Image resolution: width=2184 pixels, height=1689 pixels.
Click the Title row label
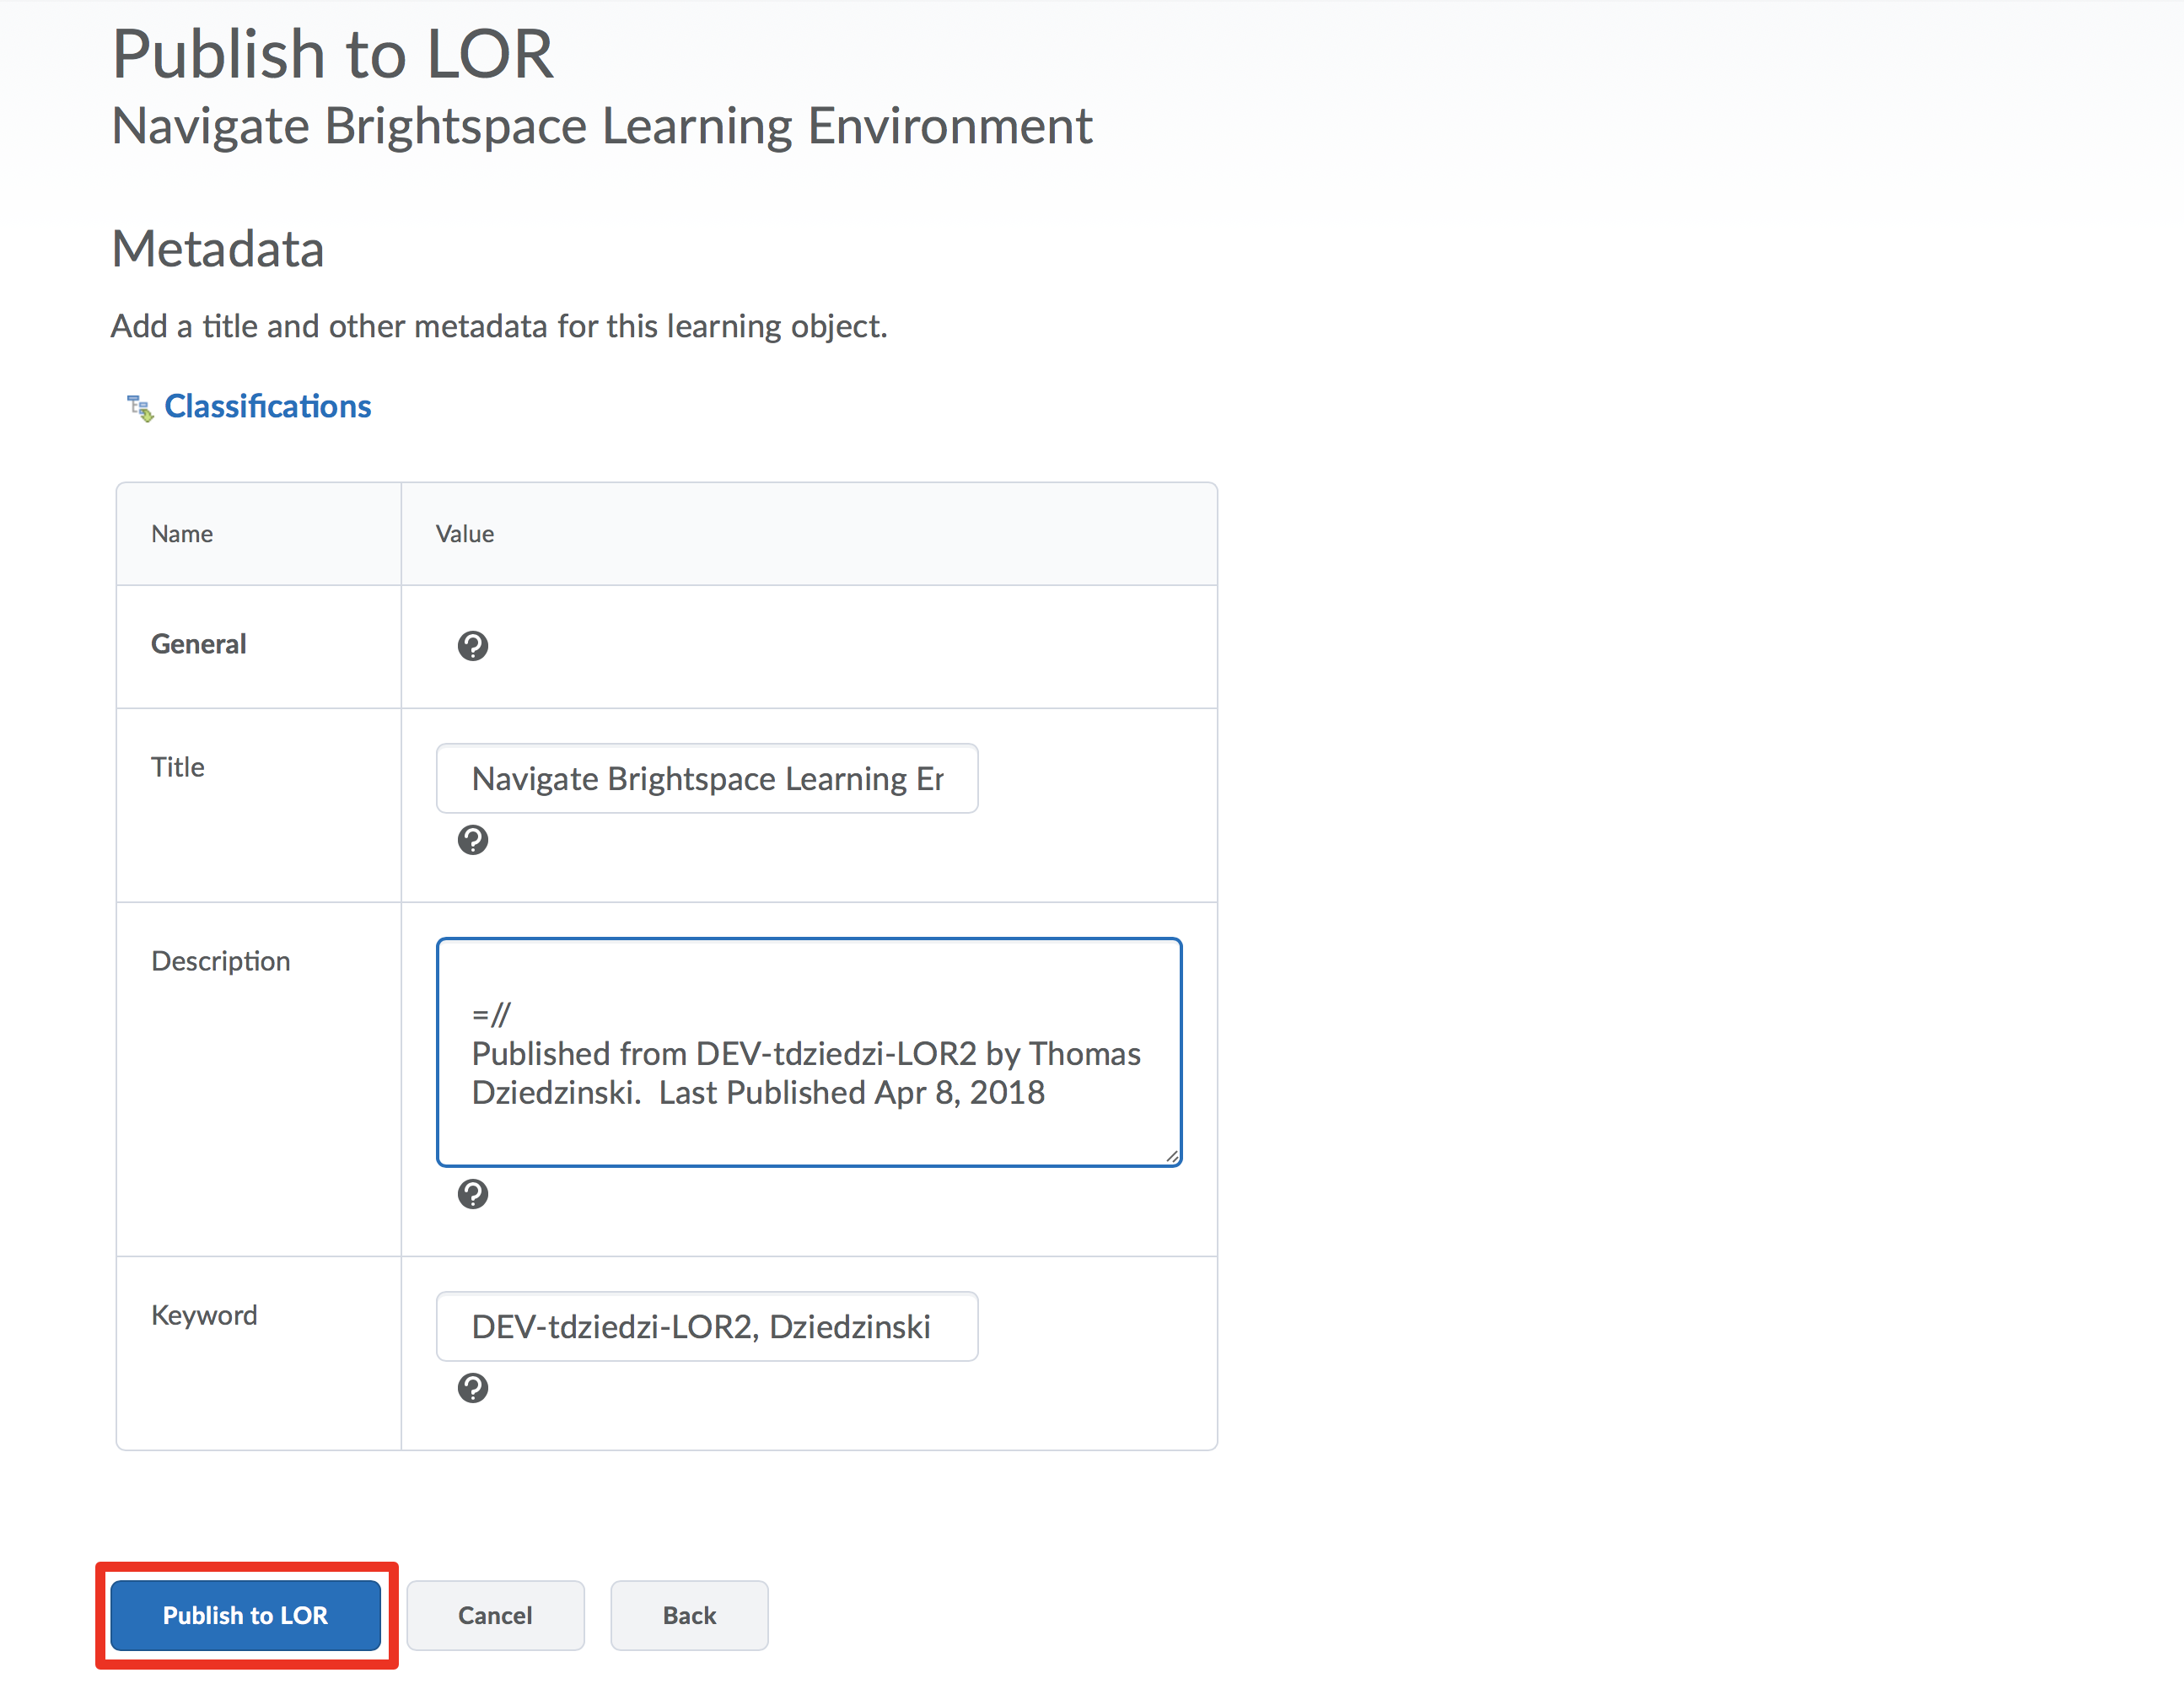tap(178, 767)
